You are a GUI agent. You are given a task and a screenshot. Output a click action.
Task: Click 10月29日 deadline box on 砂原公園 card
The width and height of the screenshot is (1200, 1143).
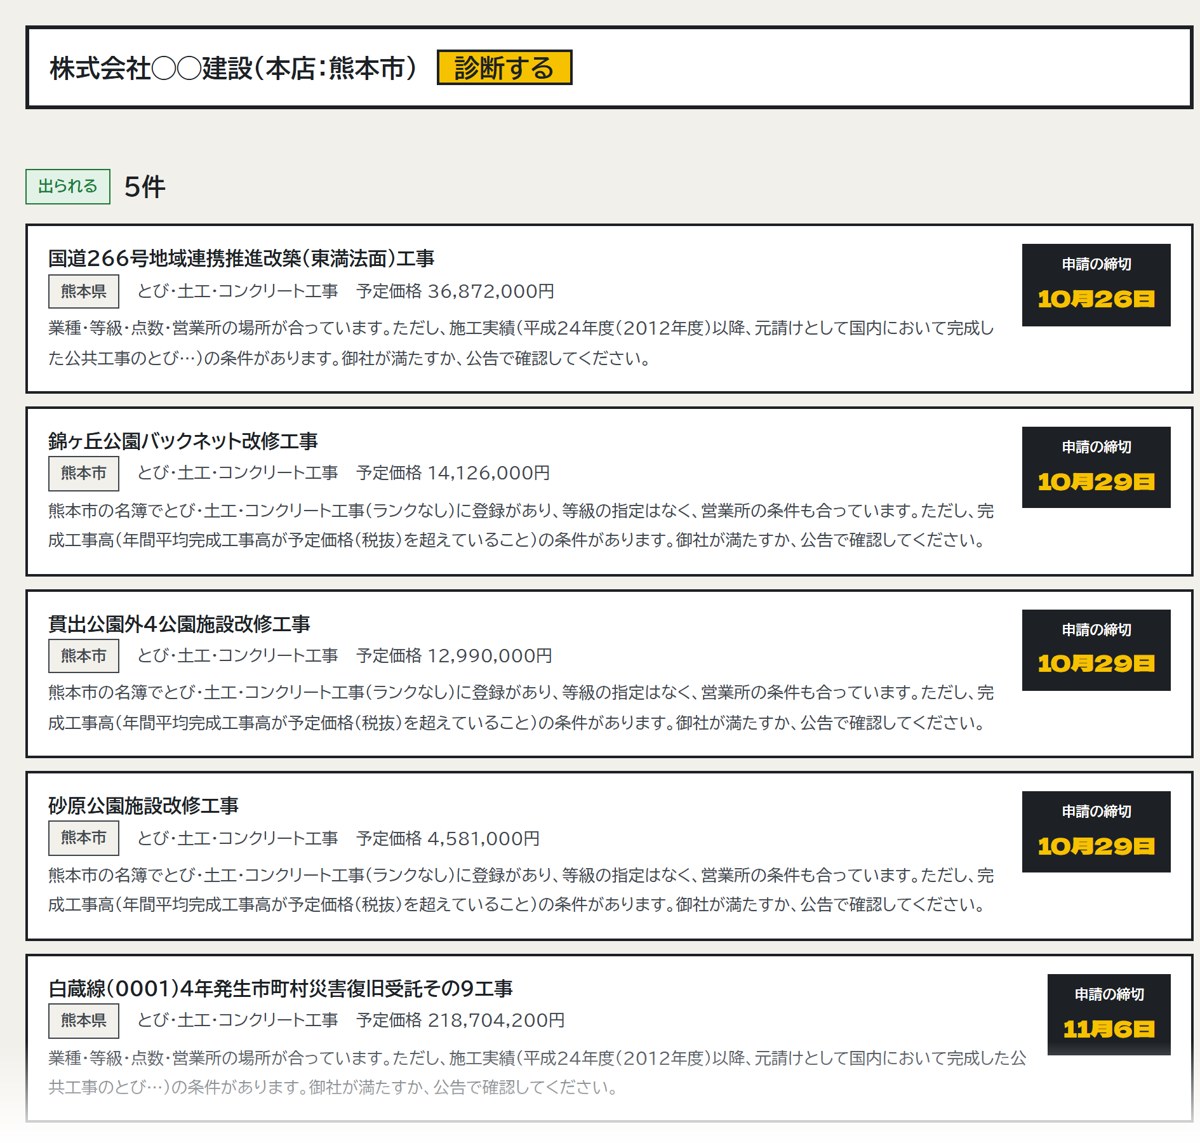1096,832
